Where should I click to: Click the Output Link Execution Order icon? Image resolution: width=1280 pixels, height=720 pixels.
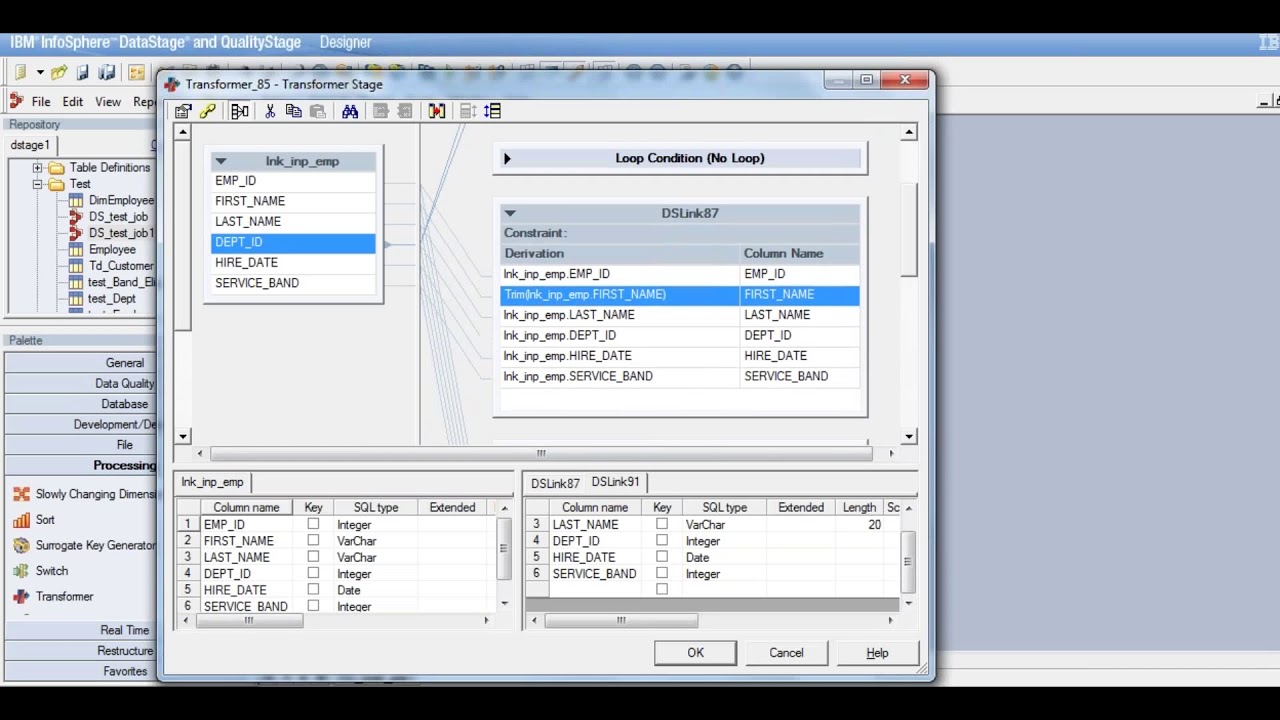492,111
